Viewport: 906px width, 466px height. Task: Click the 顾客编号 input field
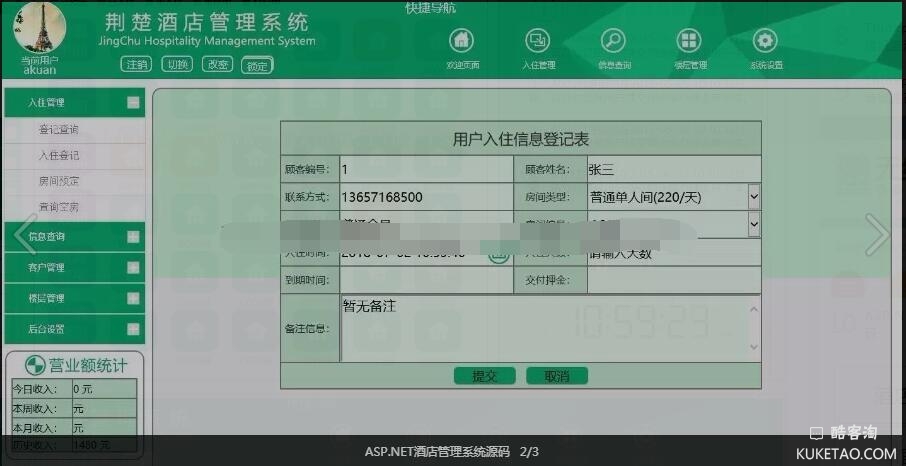click(426, 169)
